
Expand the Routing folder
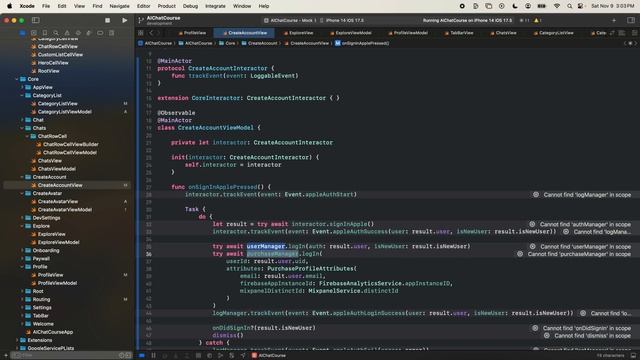[22, 300]
